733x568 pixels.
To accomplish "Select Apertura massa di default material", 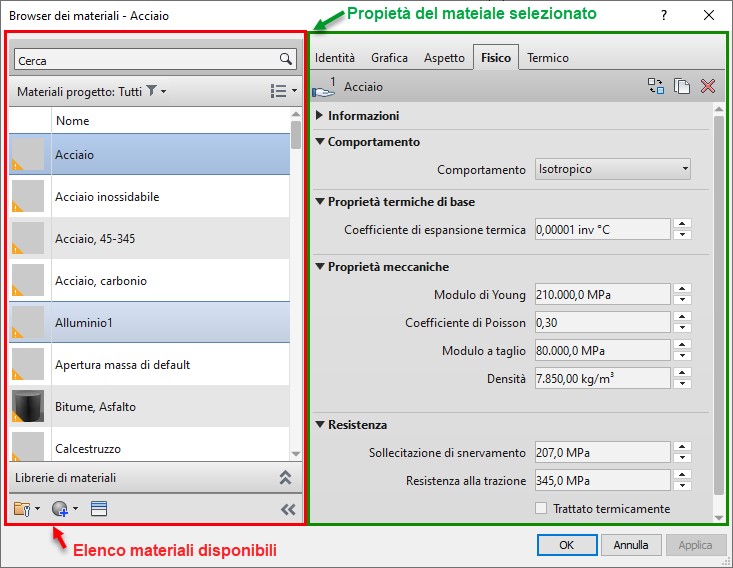I will click(149, 364).
